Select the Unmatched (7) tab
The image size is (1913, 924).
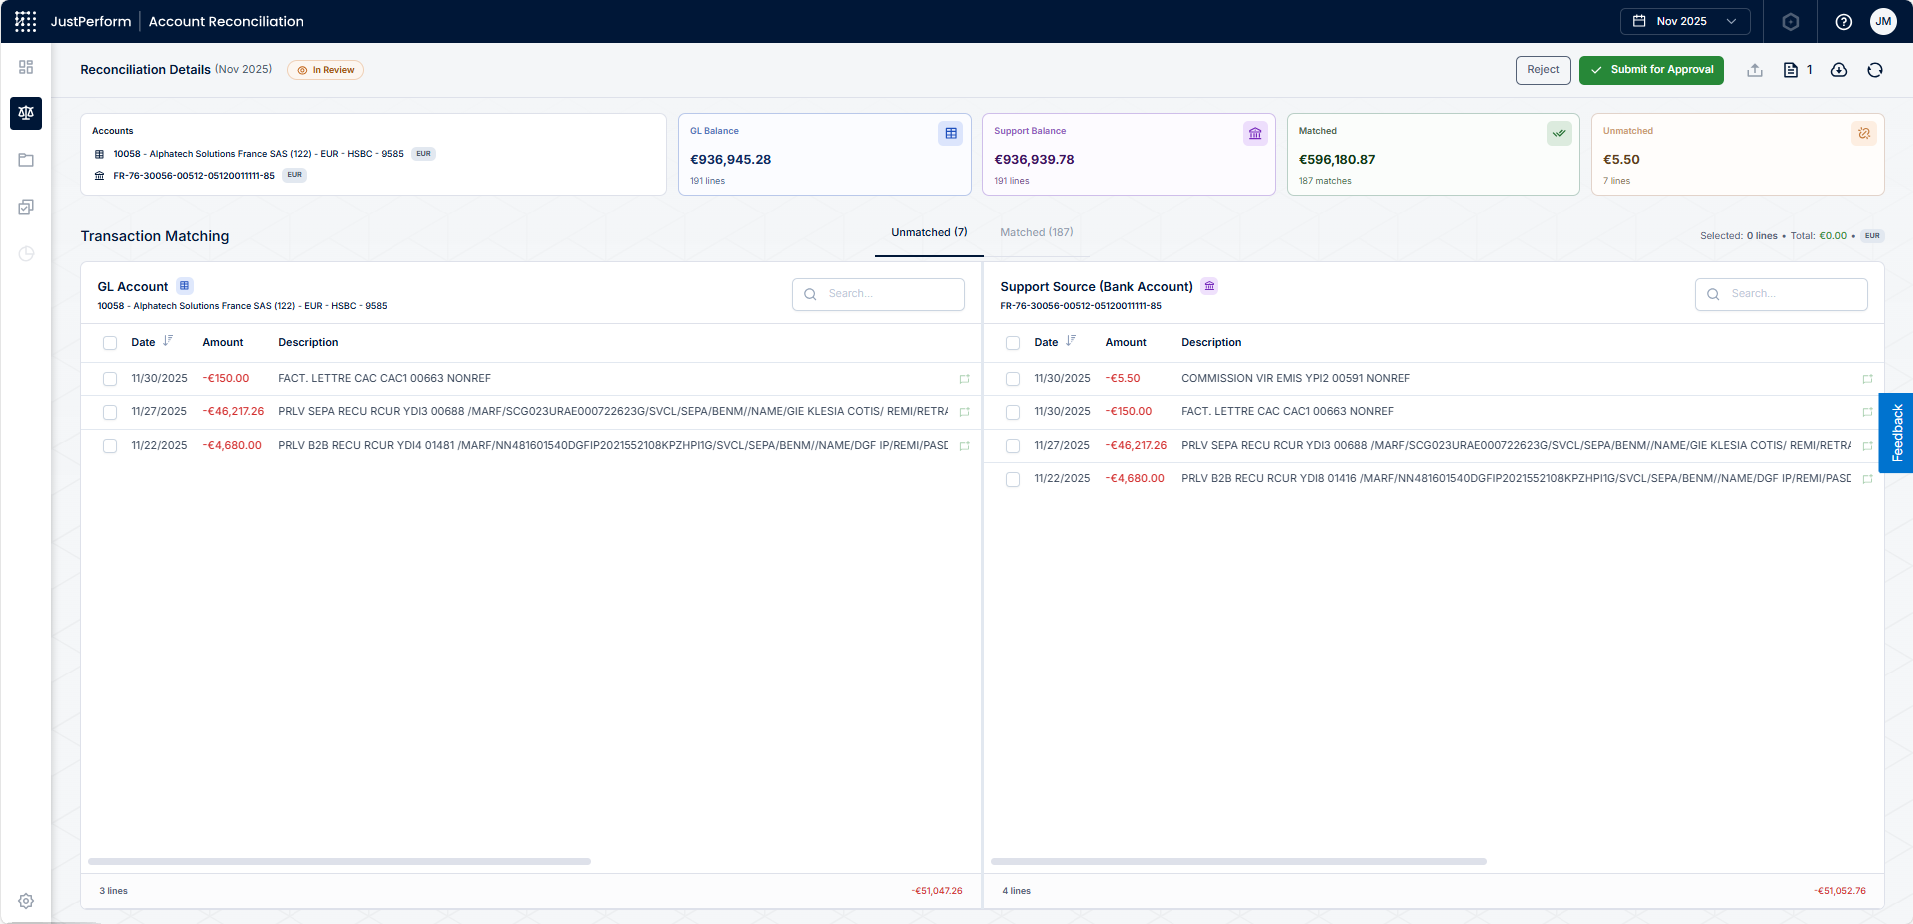(929, 232)
